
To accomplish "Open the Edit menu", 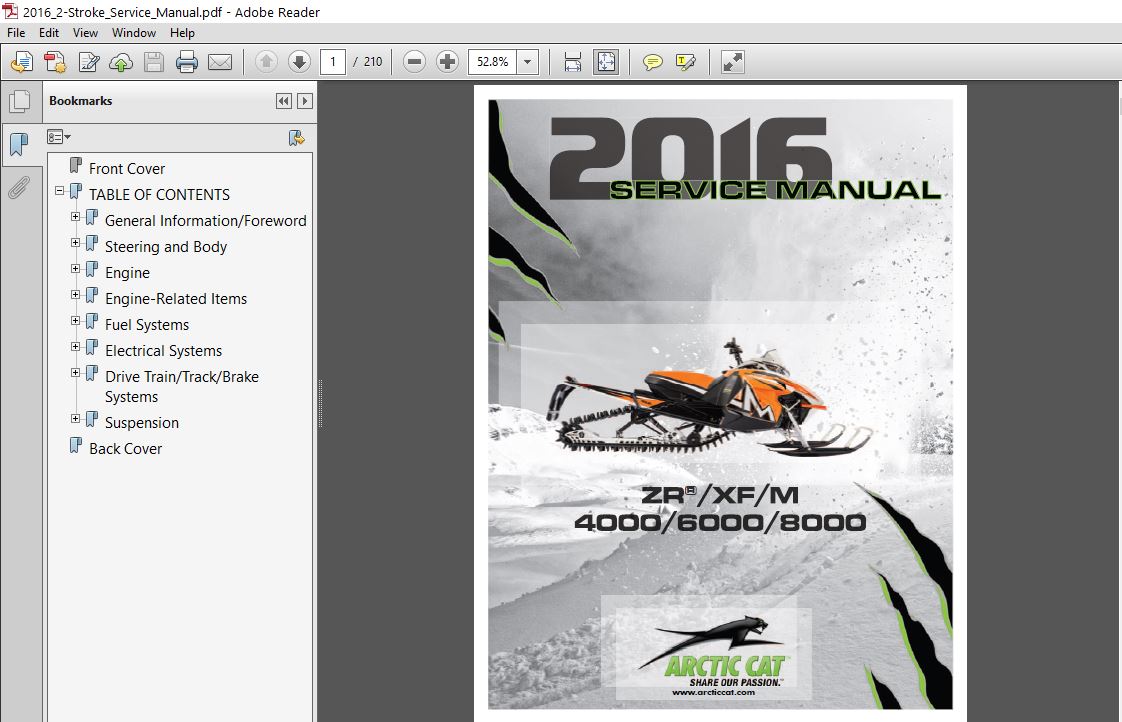I will pos(49,32).
